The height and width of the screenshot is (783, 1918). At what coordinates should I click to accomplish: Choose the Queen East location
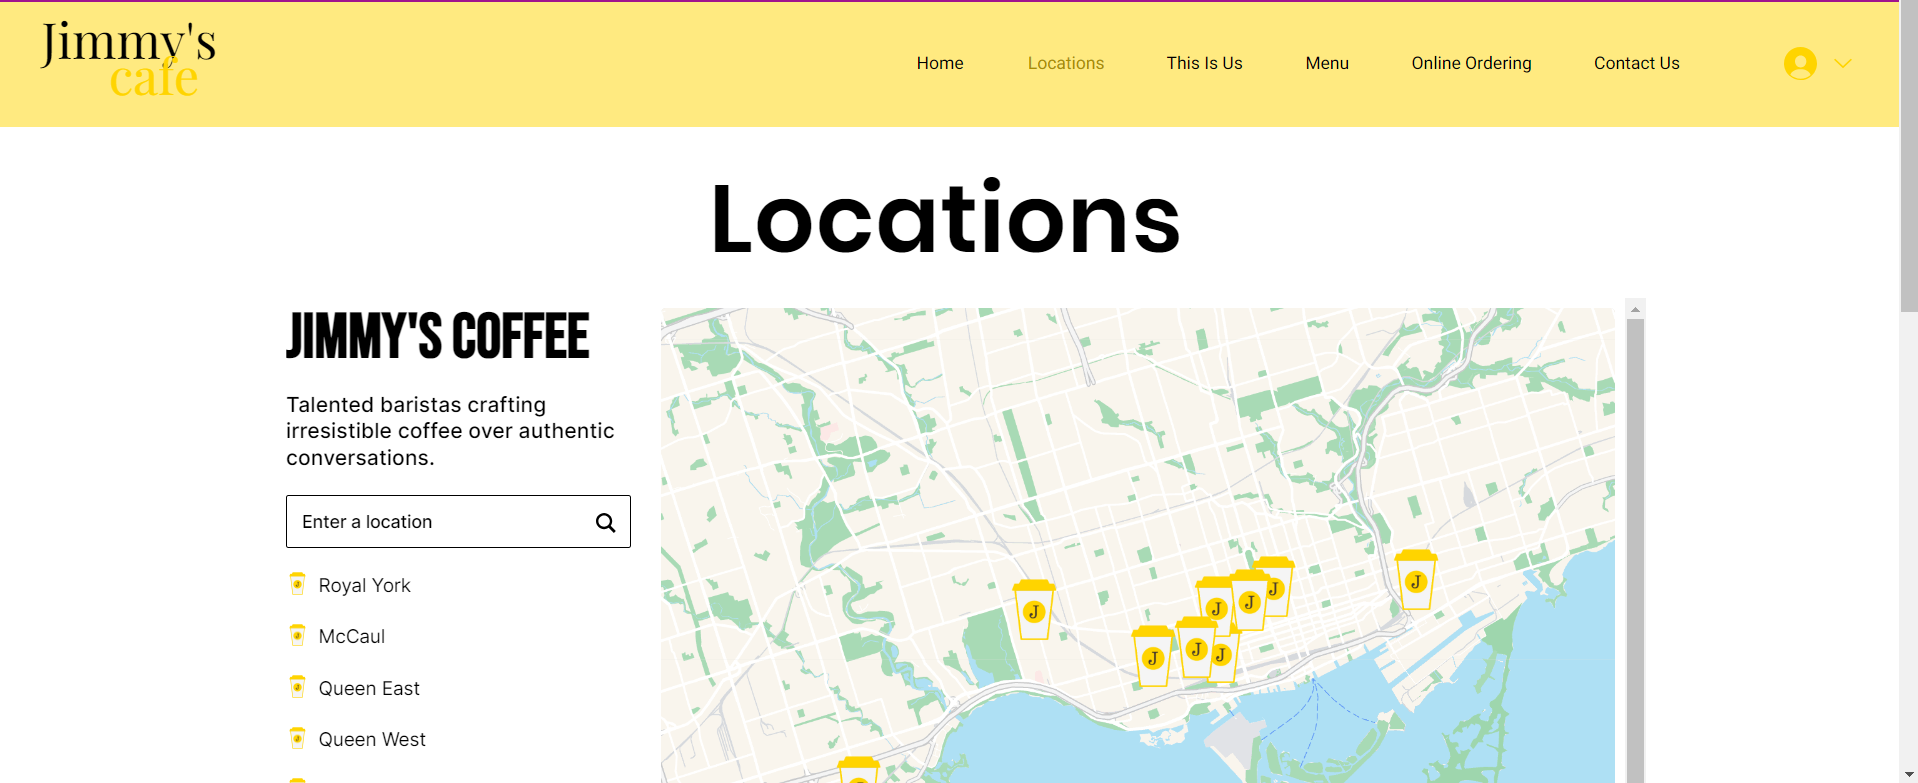(x=369, y=688)
